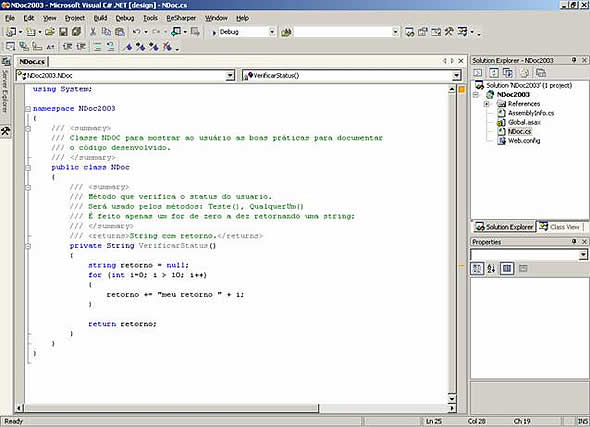The image size is (590, 427).
Task: Comment out the selected lines icon
Action: (x=97, y=47)
